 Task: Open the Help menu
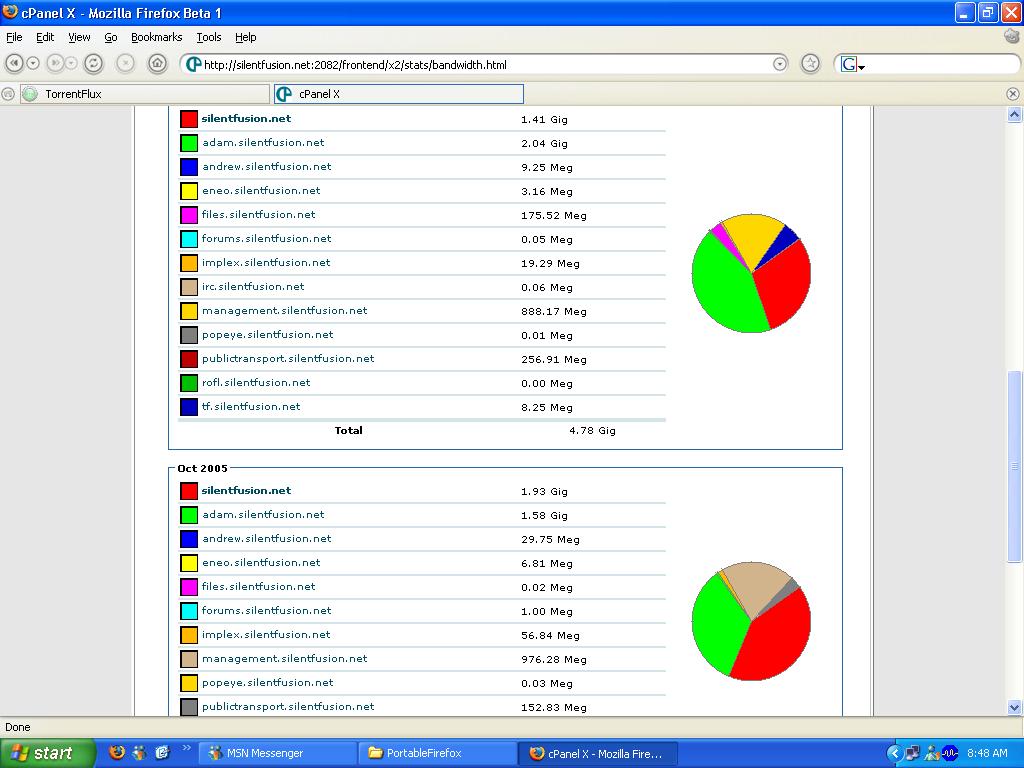[246, 37]
